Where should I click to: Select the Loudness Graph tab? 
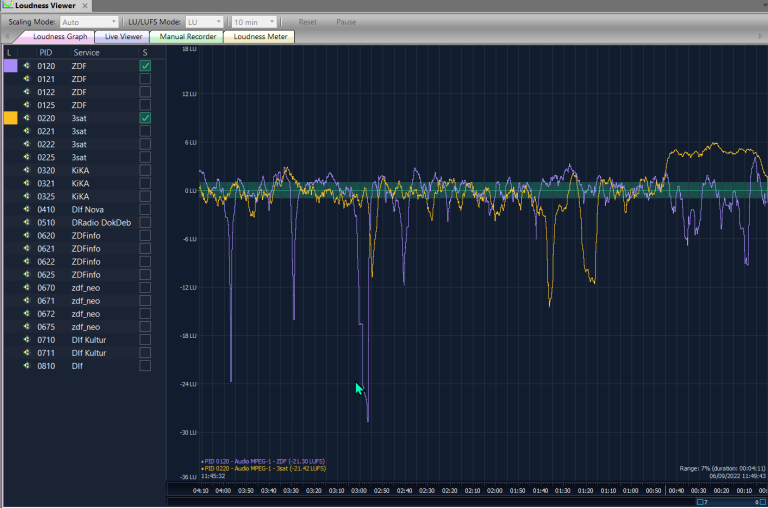(x=60, y=37)
